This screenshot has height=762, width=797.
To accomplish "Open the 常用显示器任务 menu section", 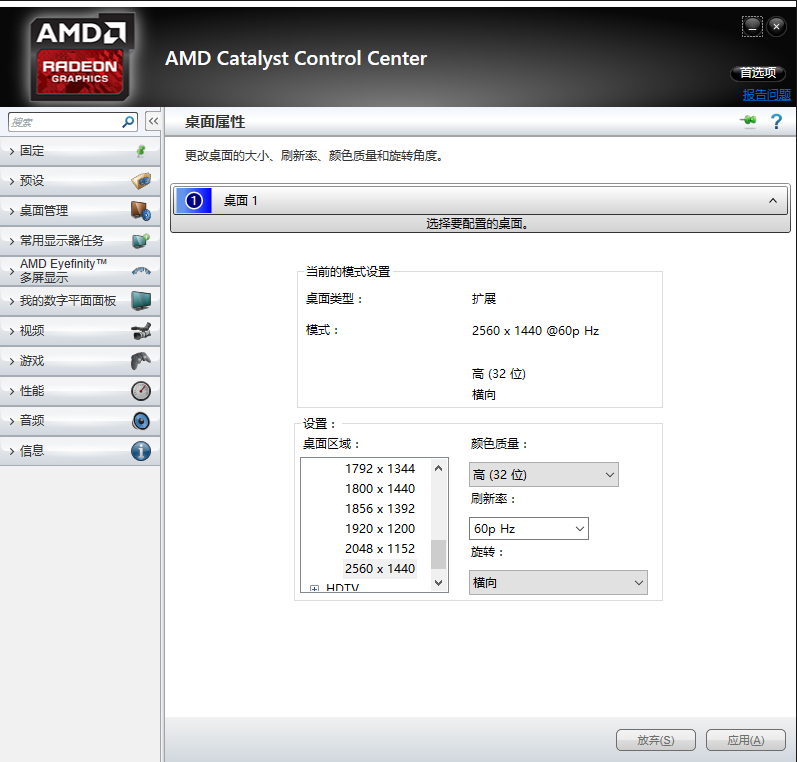I will click(x=80, y=240).
